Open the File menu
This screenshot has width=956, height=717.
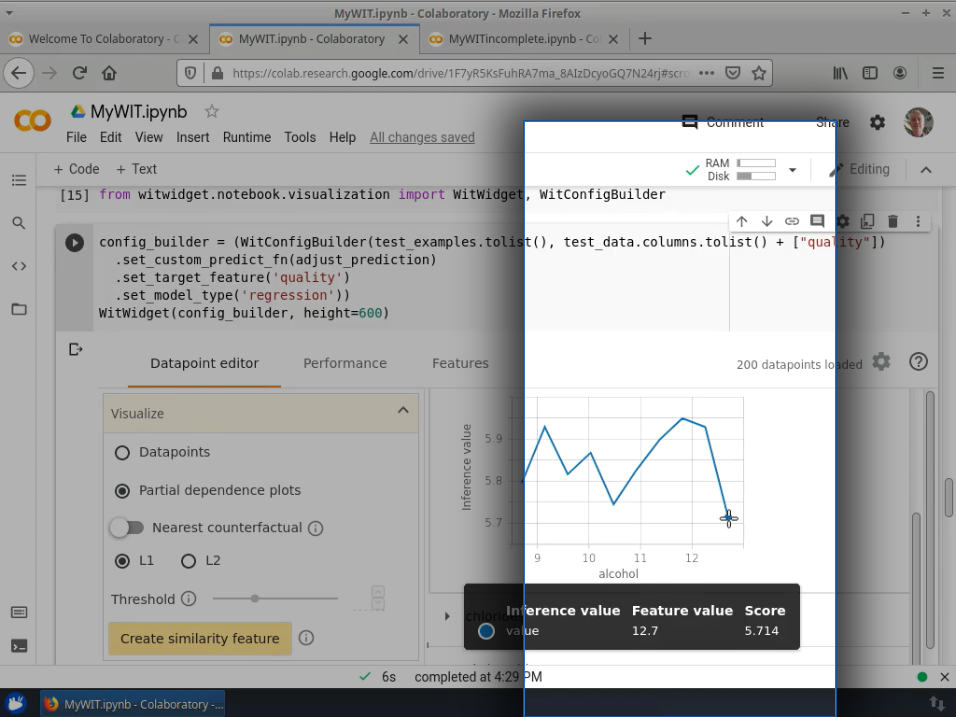click(x=76, y=137)
